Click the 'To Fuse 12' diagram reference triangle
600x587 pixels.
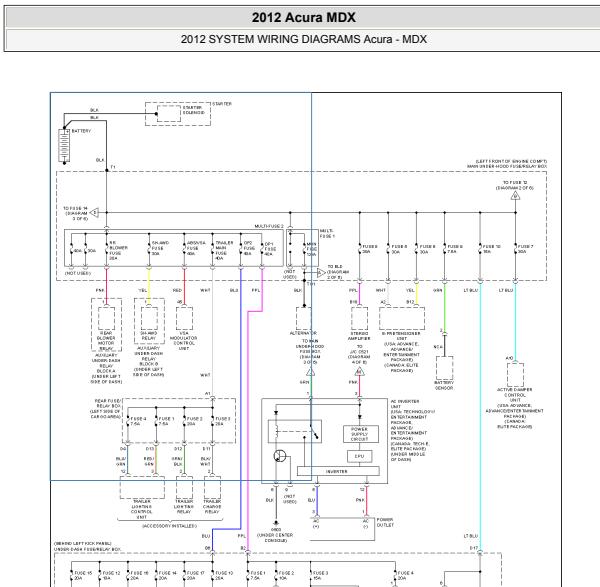tap(515, 197)
